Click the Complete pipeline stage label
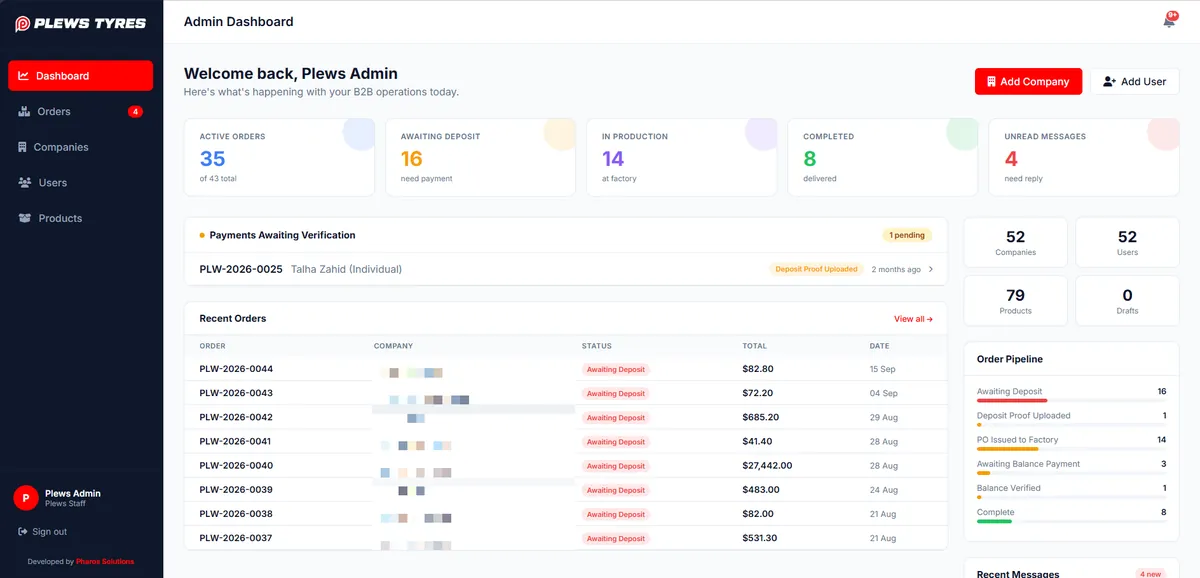Image resolution: width=1200 pixels, height=578 pixels. click(x=995, y=512)
